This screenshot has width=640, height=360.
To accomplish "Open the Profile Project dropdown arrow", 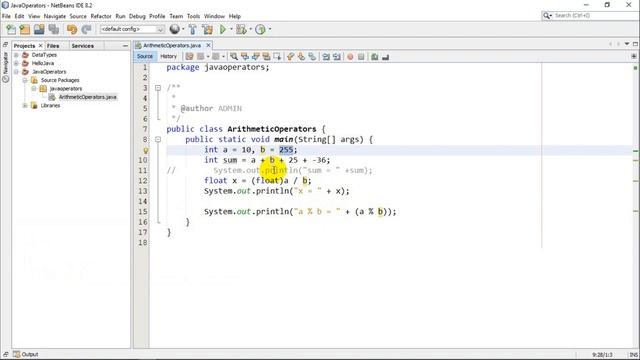I will click(x=269, y=29).
